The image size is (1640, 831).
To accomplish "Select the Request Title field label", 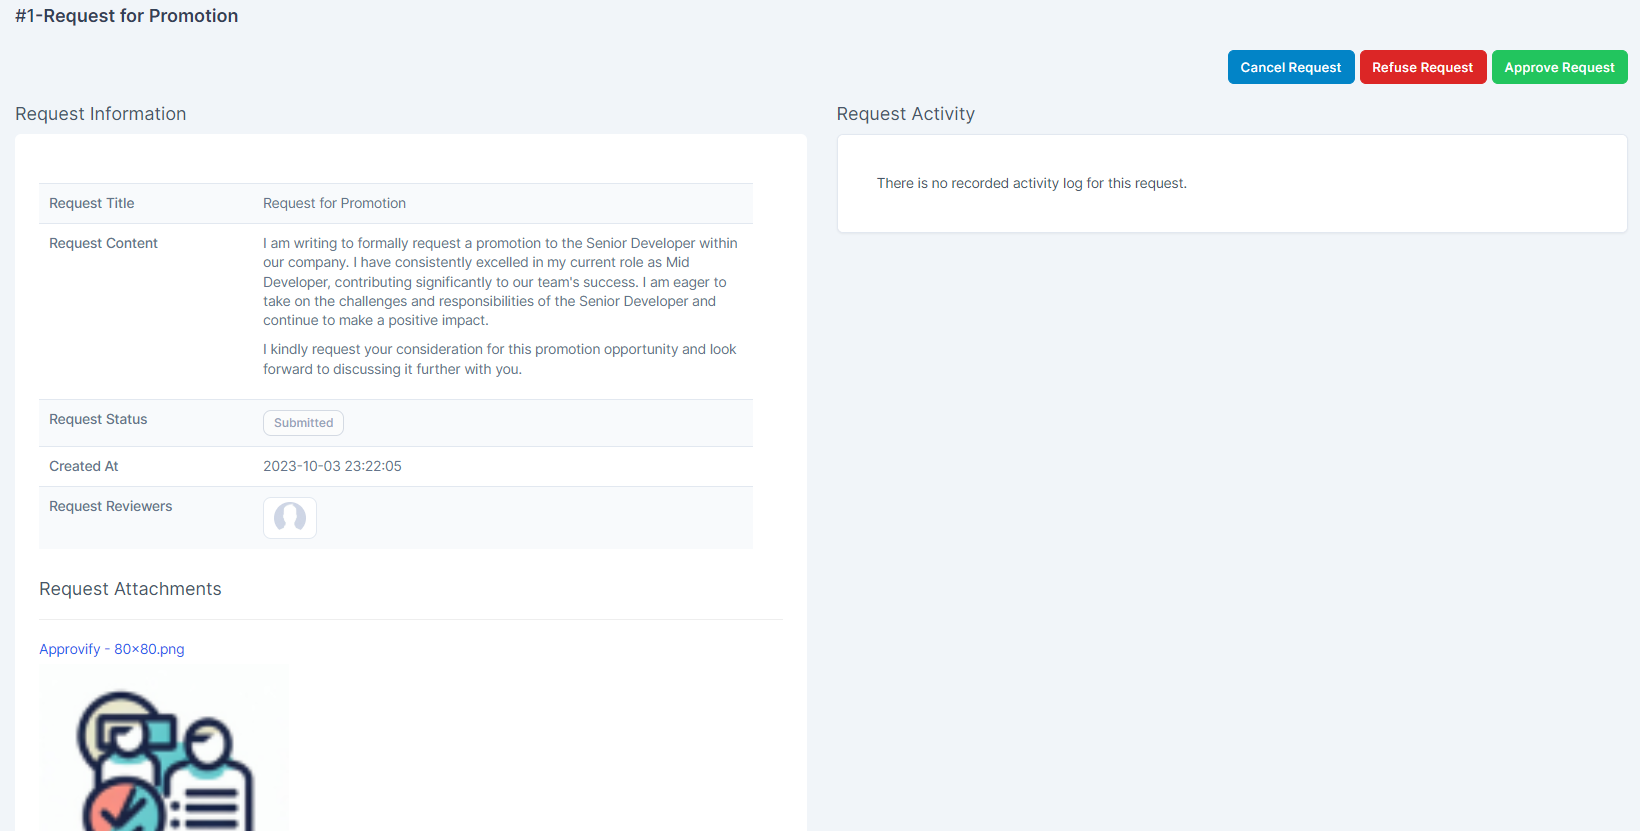I will (92, 203).
